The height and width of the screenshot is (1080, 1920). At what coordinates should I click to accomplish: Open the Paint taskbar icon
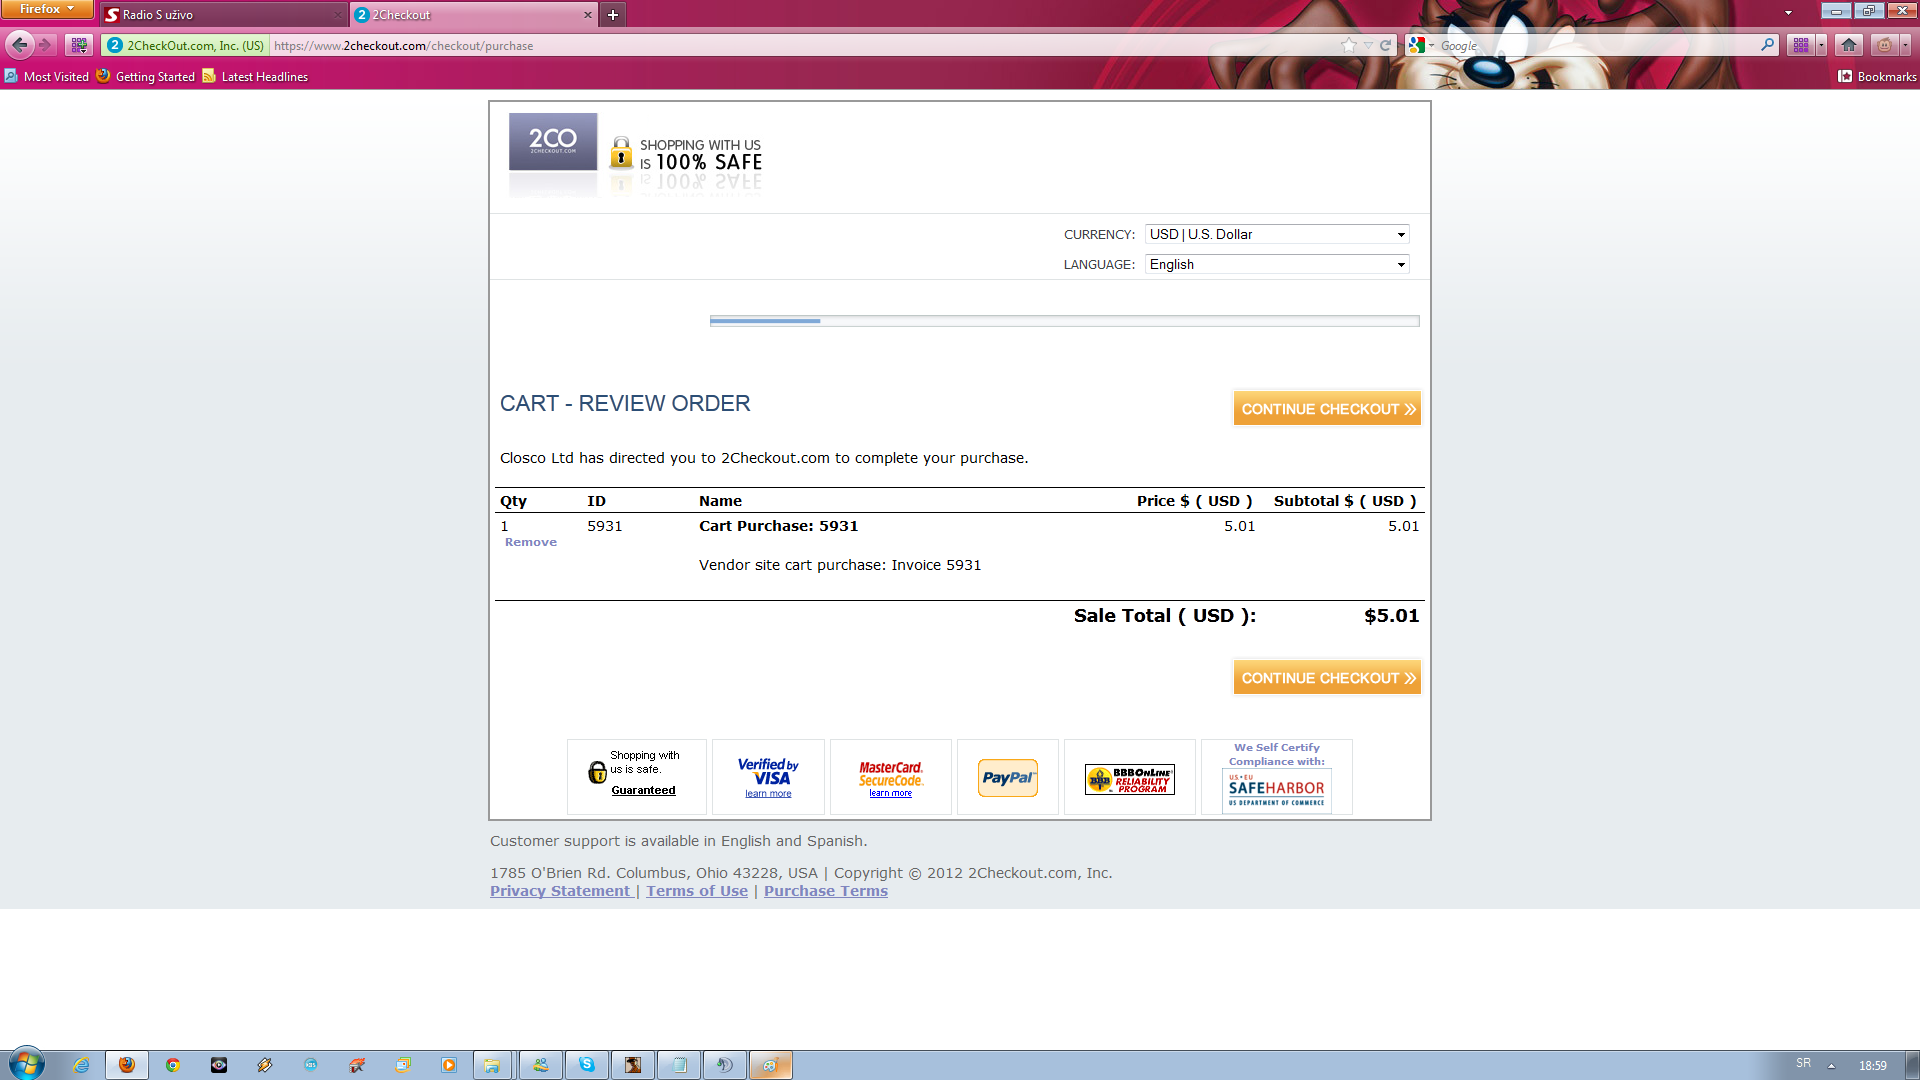coord(770,1065)
